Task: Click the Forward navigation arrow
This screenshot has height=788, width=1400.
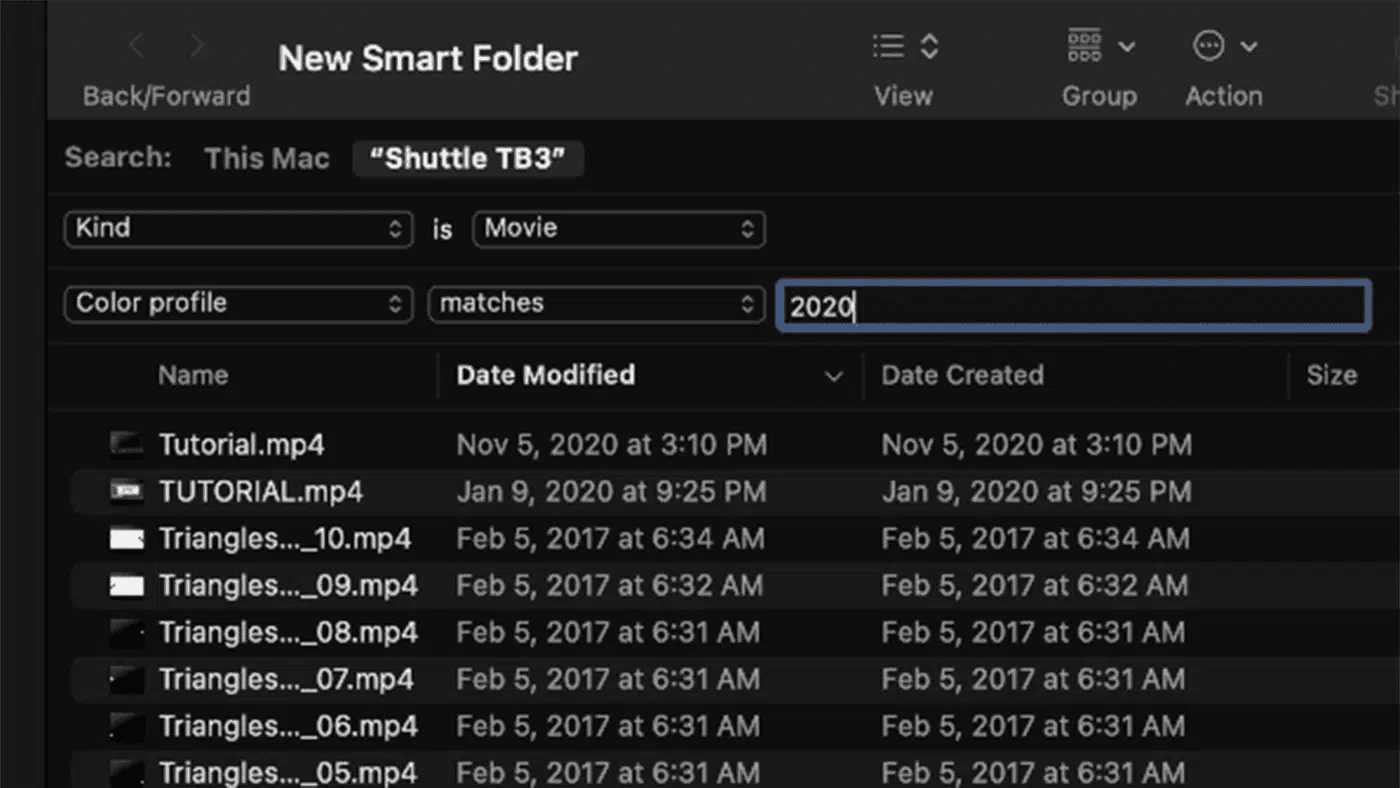Action: tap(197, 45)
